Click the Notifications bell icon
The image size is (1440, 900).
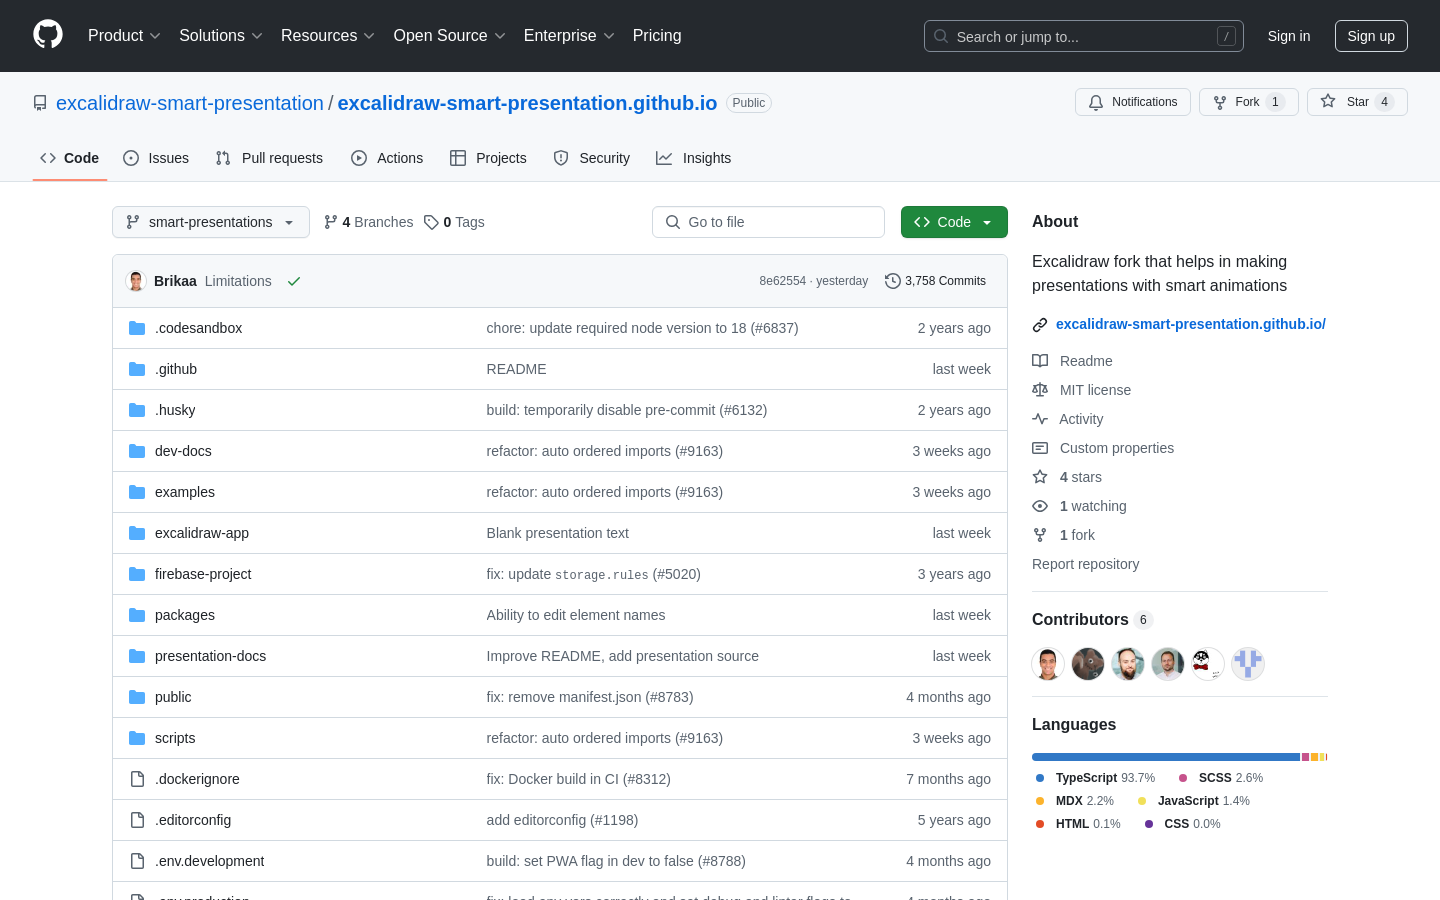click(1096, 102)
